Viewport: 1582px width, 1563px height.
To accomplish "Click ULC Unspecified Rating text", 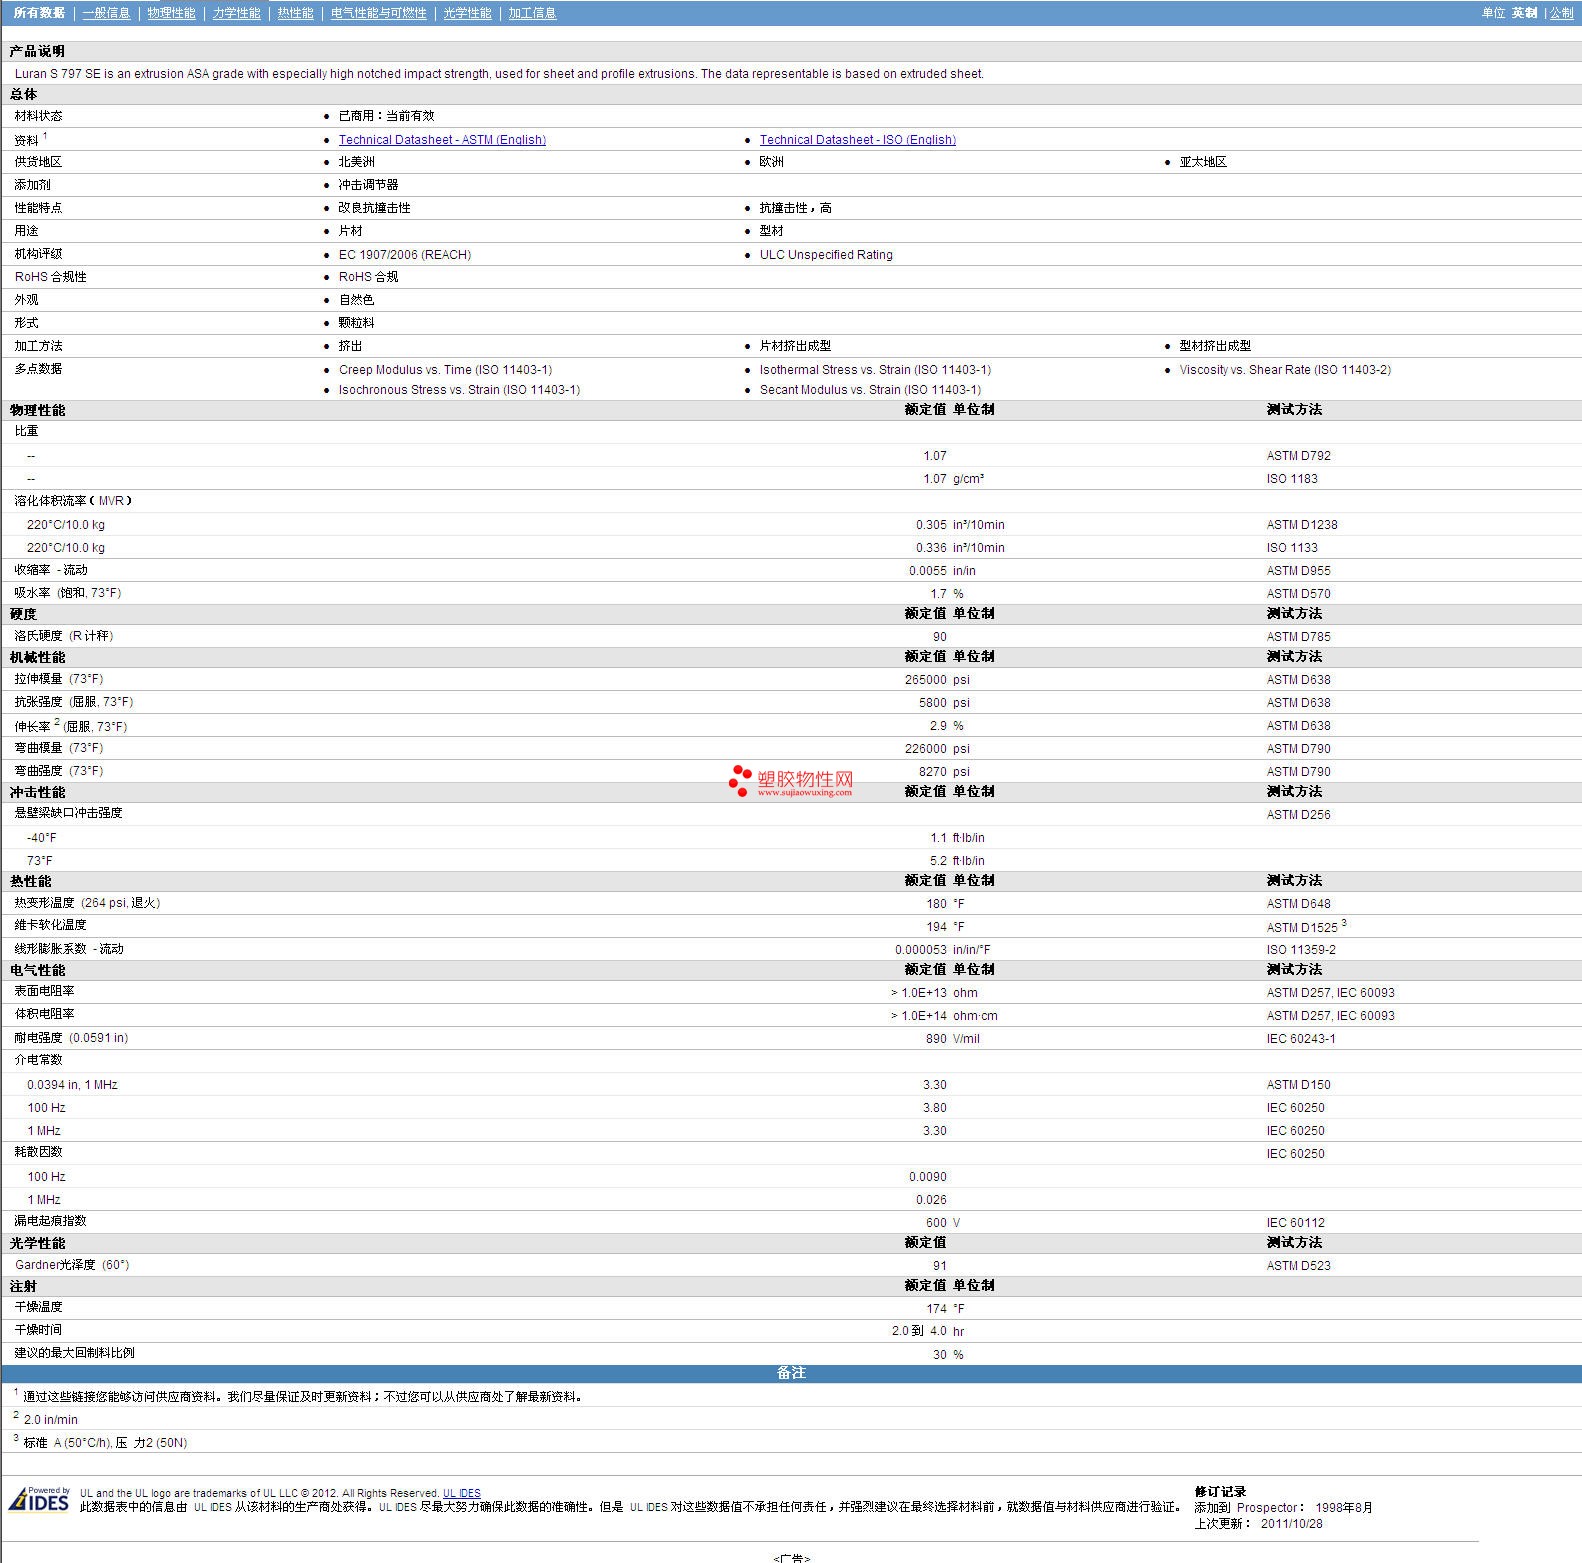I will click(826, 255).
